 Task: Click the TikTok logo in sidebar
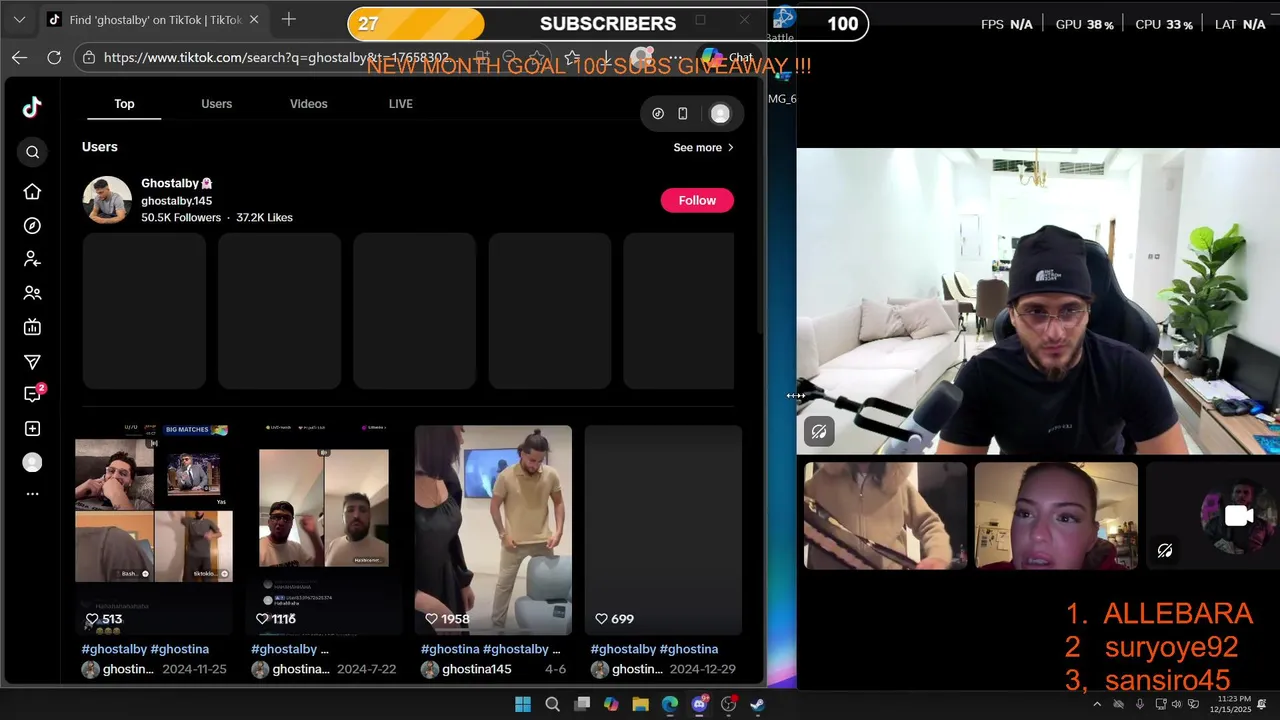pos(32,107)
